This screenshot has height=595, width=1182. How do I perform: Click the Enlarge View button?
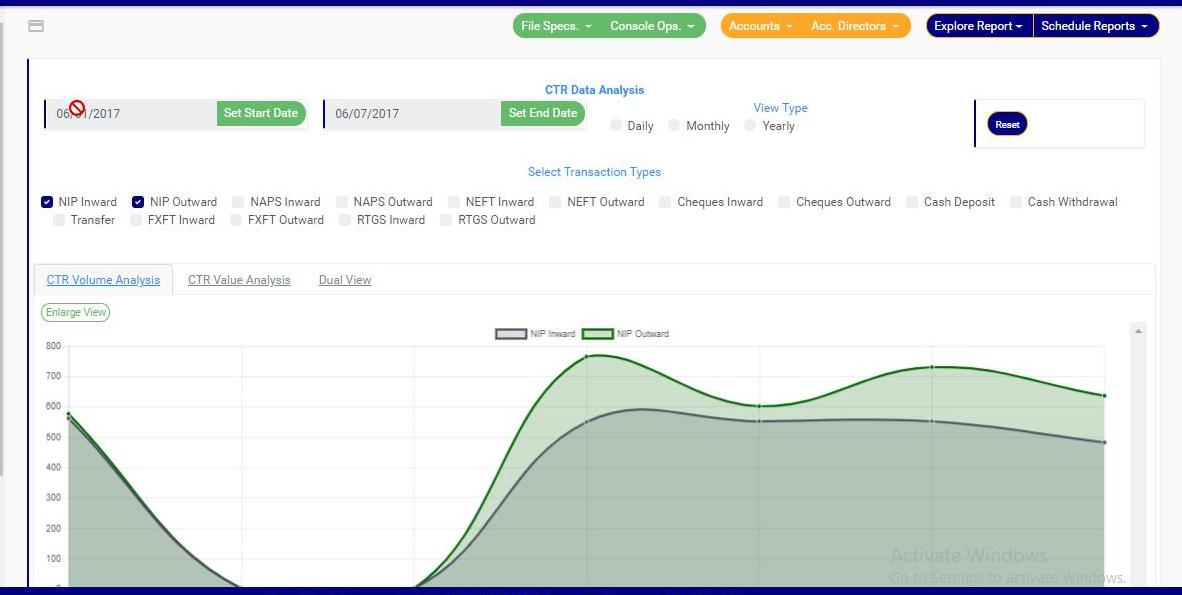(75, 312)
